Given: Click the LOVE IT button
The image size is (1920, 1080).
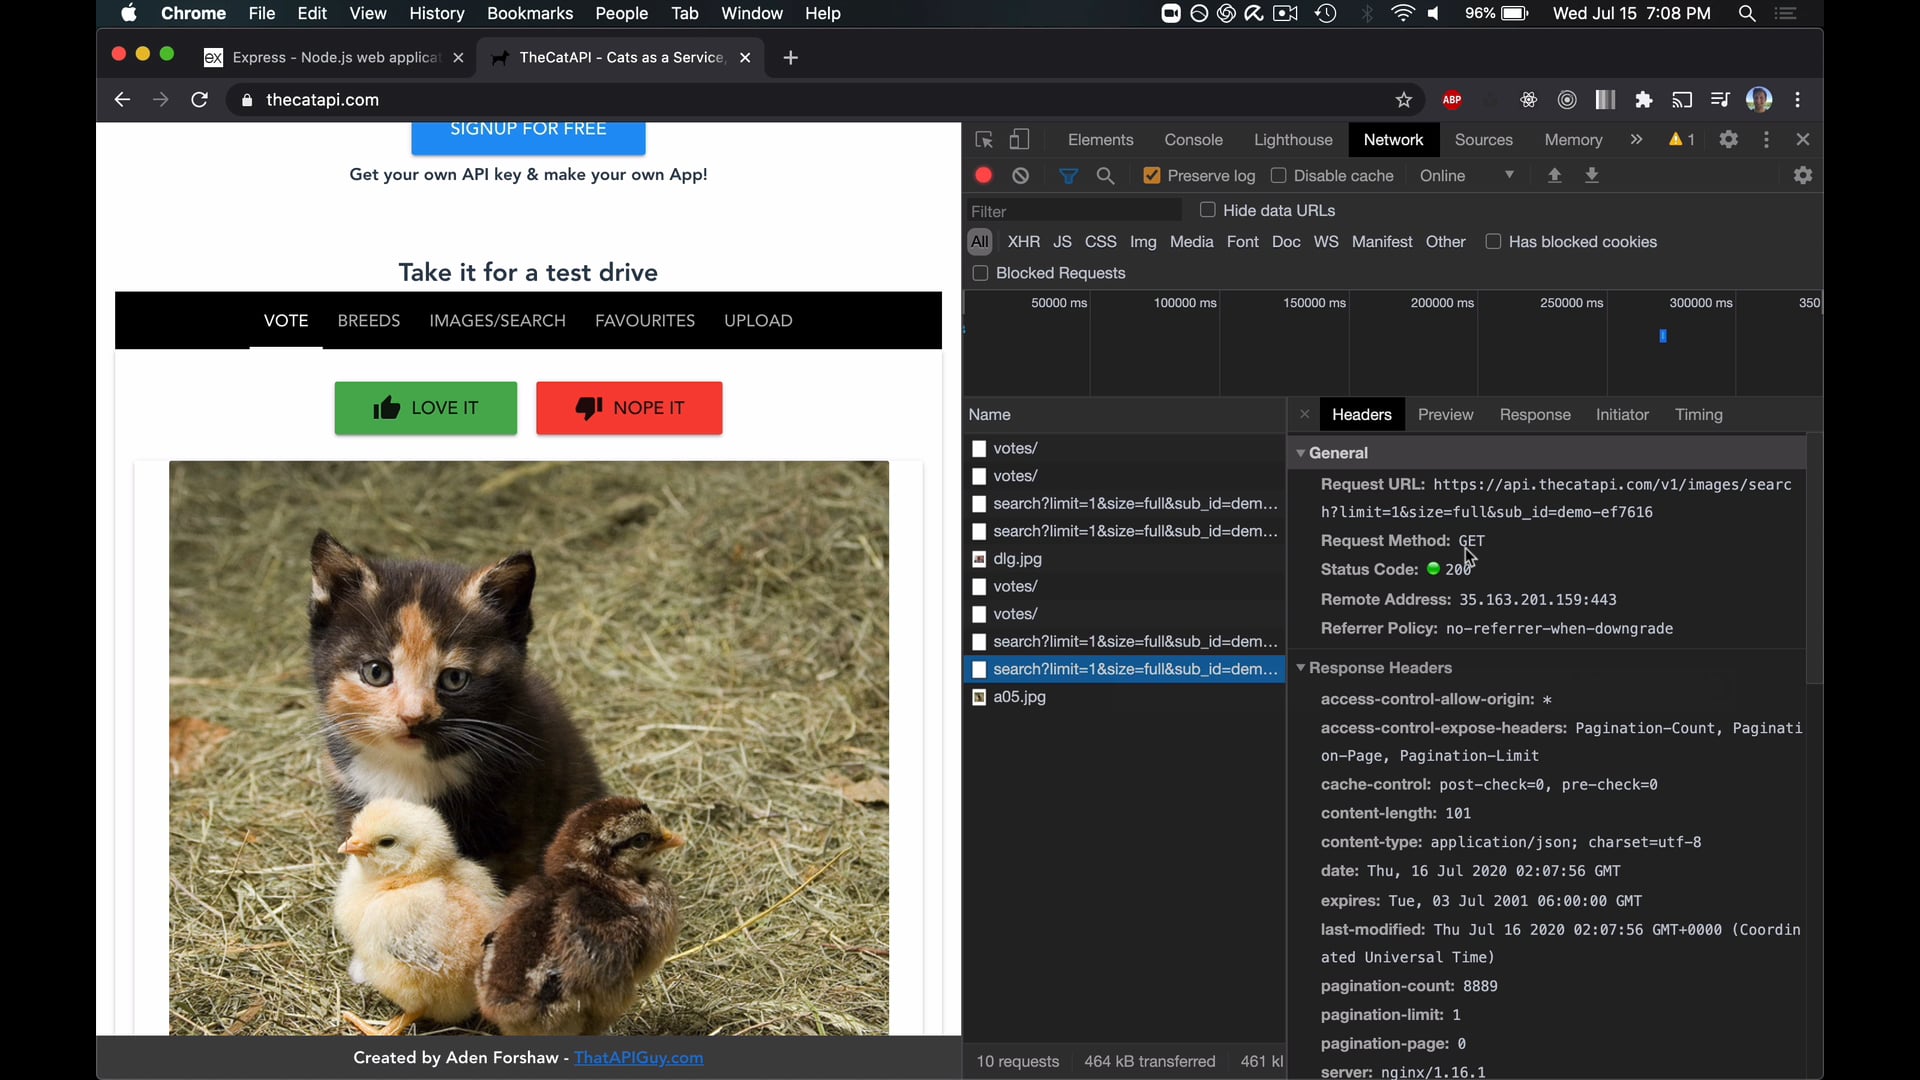Looking at the screenshot, I should (x=426, y=408).
